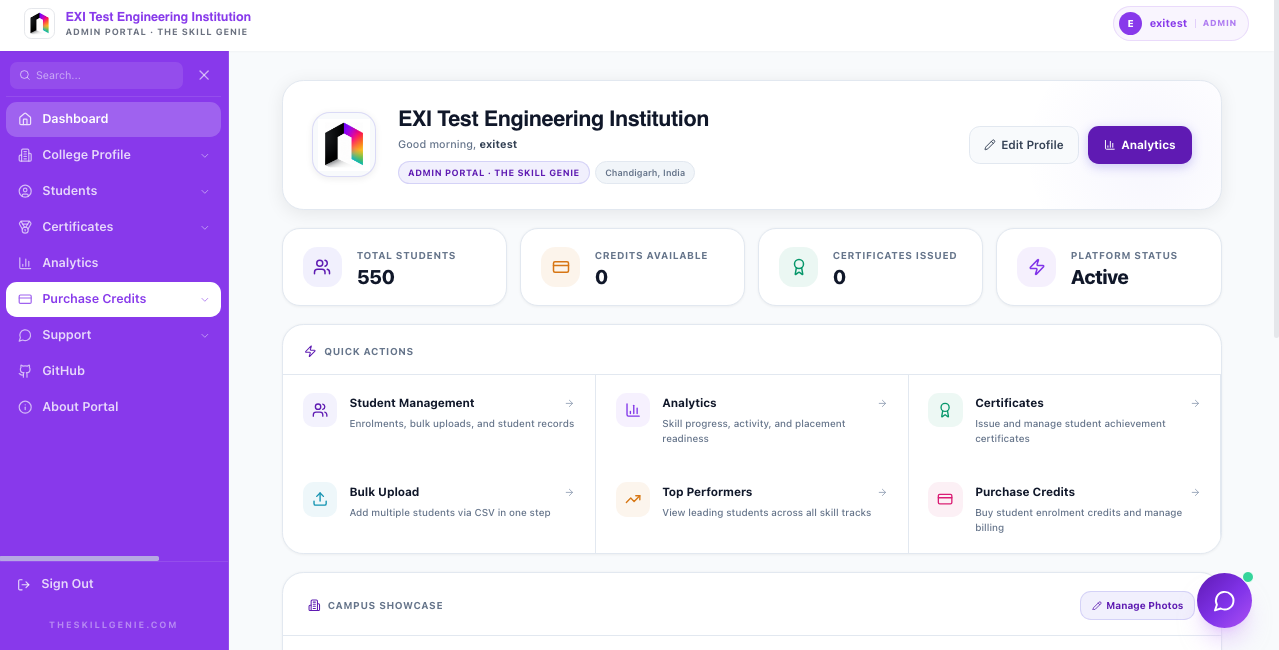The width and height of the screenshot is (1279, 650).
Task: Click the arrow beside Bulk Upload
Action: tap(569, 492)
